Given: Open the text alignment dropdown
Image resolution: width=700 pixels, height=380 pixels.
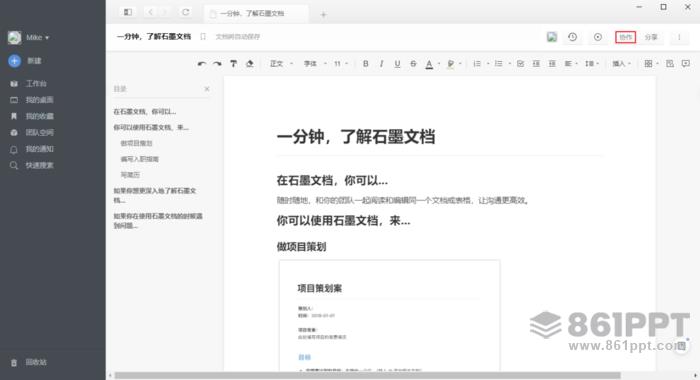Looking at the screenshot, I should tap(571, 64).
